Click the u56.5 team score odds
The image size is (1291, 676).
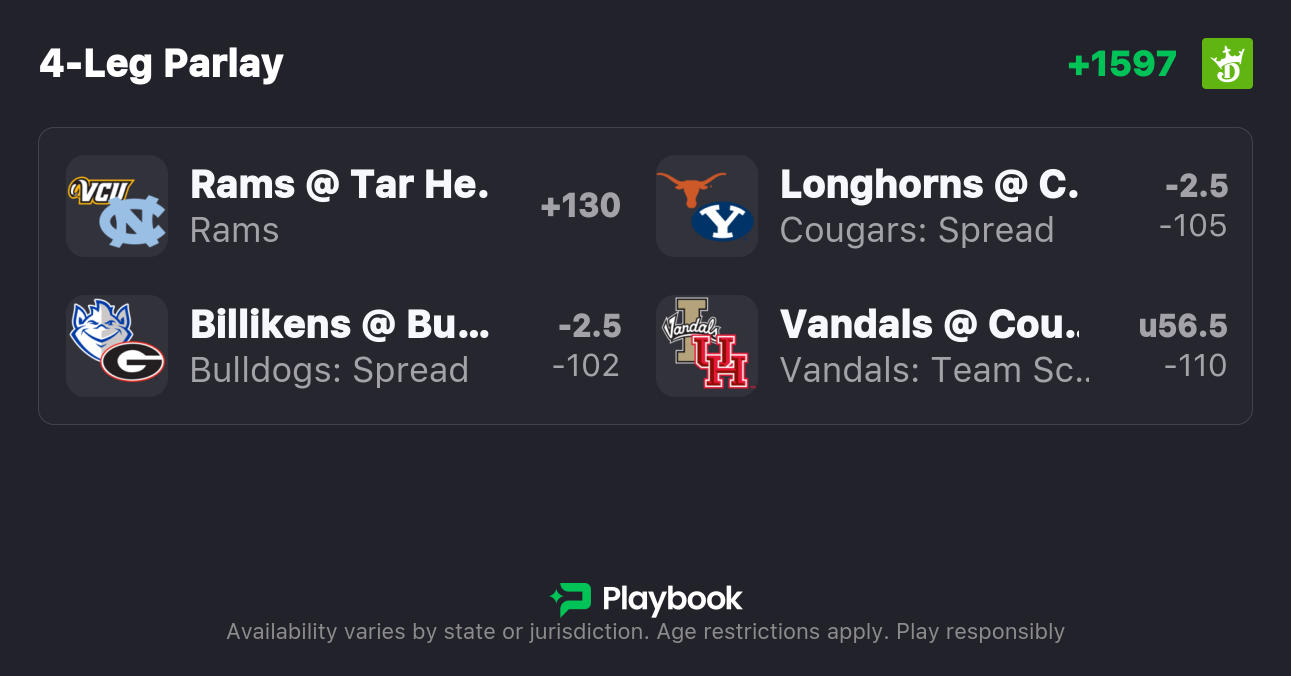coord(1183,346)
